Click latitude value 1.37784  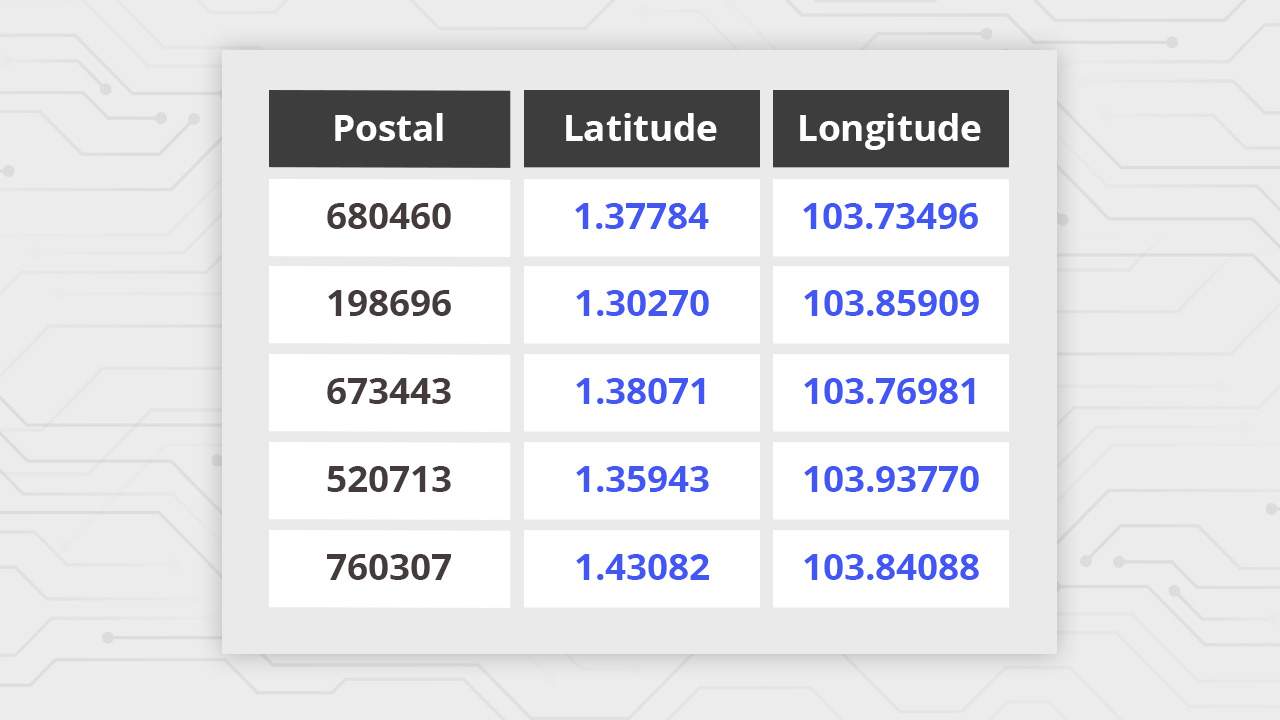[641, 217]
